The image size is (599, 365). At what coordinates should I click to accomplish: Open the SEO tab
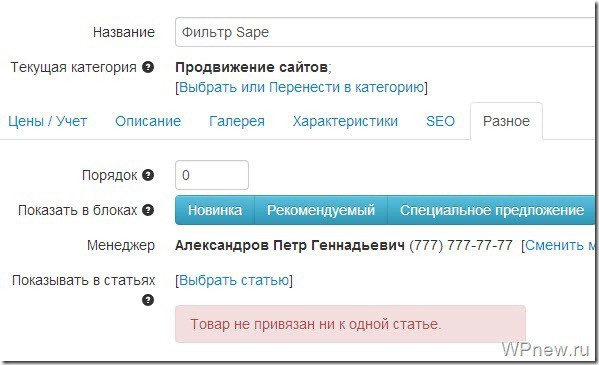tap(440, 121)
